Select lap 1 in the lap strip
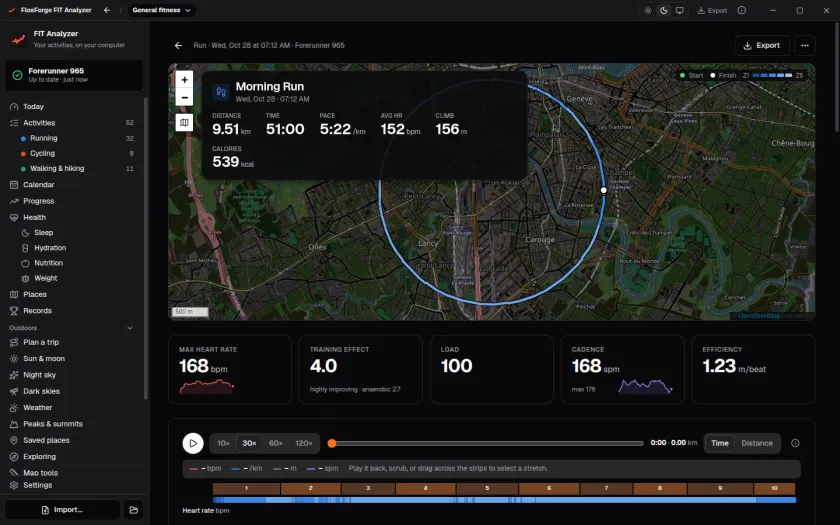 [246, 489]
